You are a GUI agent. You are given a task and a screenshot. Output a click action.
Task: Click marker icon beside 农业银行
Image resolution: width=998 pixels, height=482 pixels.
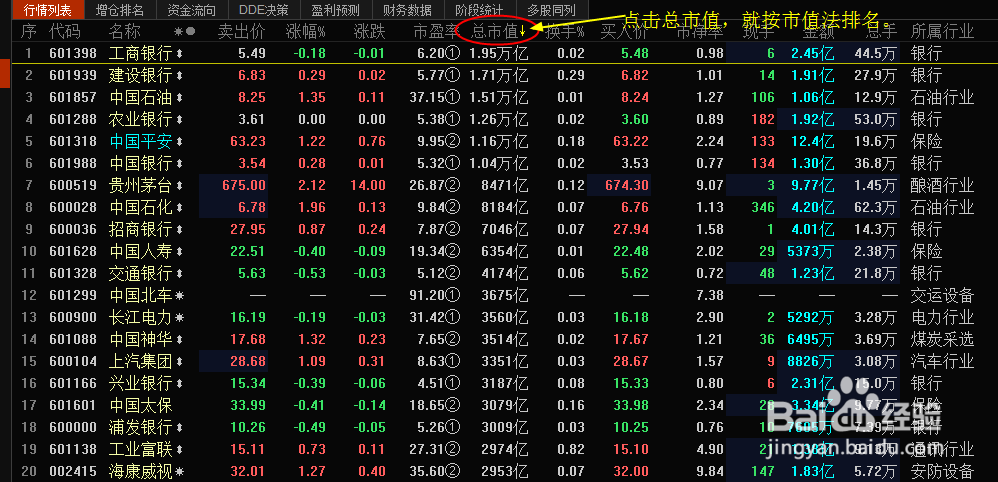point(179,120)
